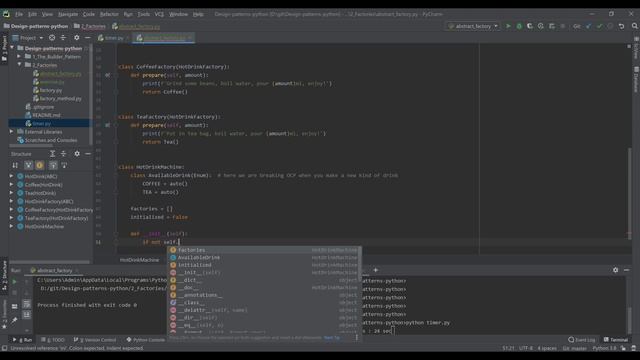Start debugging with the green bug icon

point(519,26)
